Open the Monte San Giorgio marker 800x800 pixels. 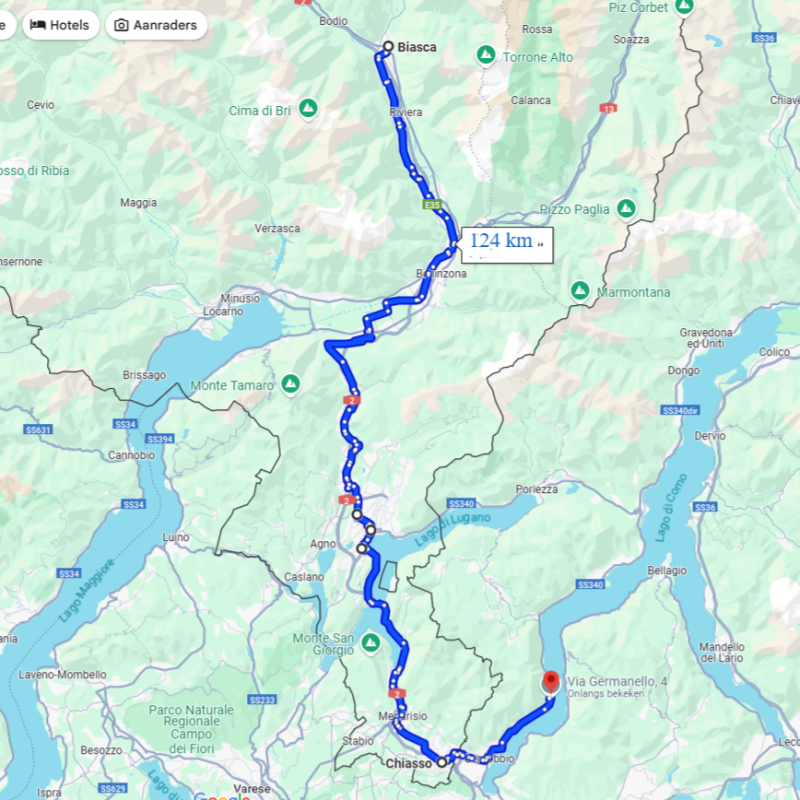click(x=371, y=642)
